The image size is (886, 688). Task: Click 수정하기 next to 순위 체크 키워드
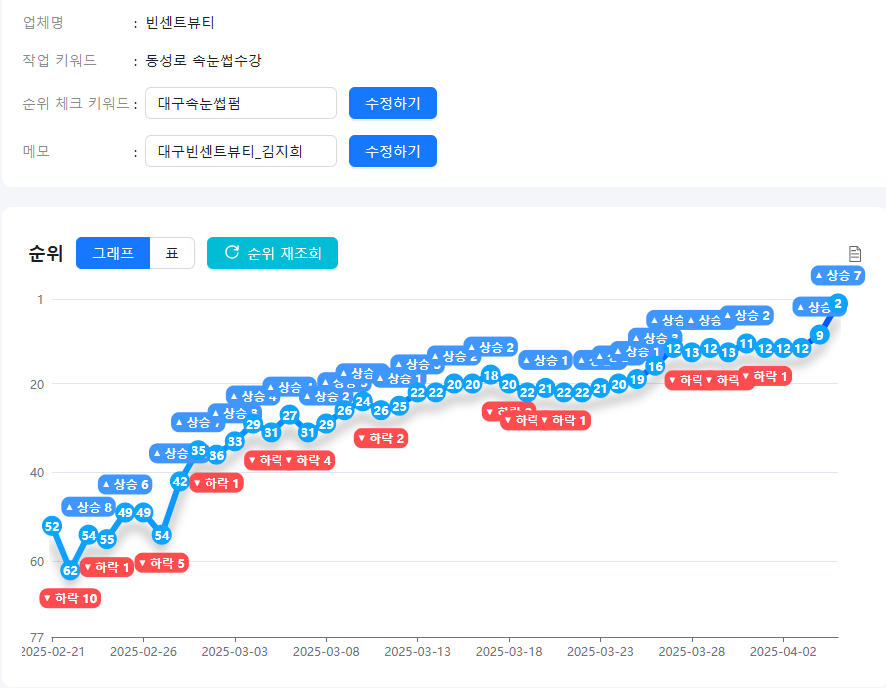[x=393, y=103]
